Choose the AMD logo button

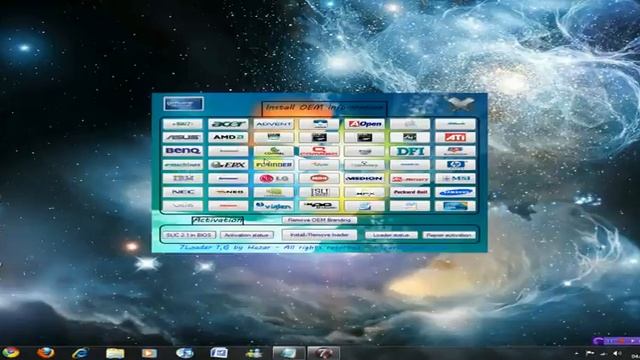click(x=228, y=137)
